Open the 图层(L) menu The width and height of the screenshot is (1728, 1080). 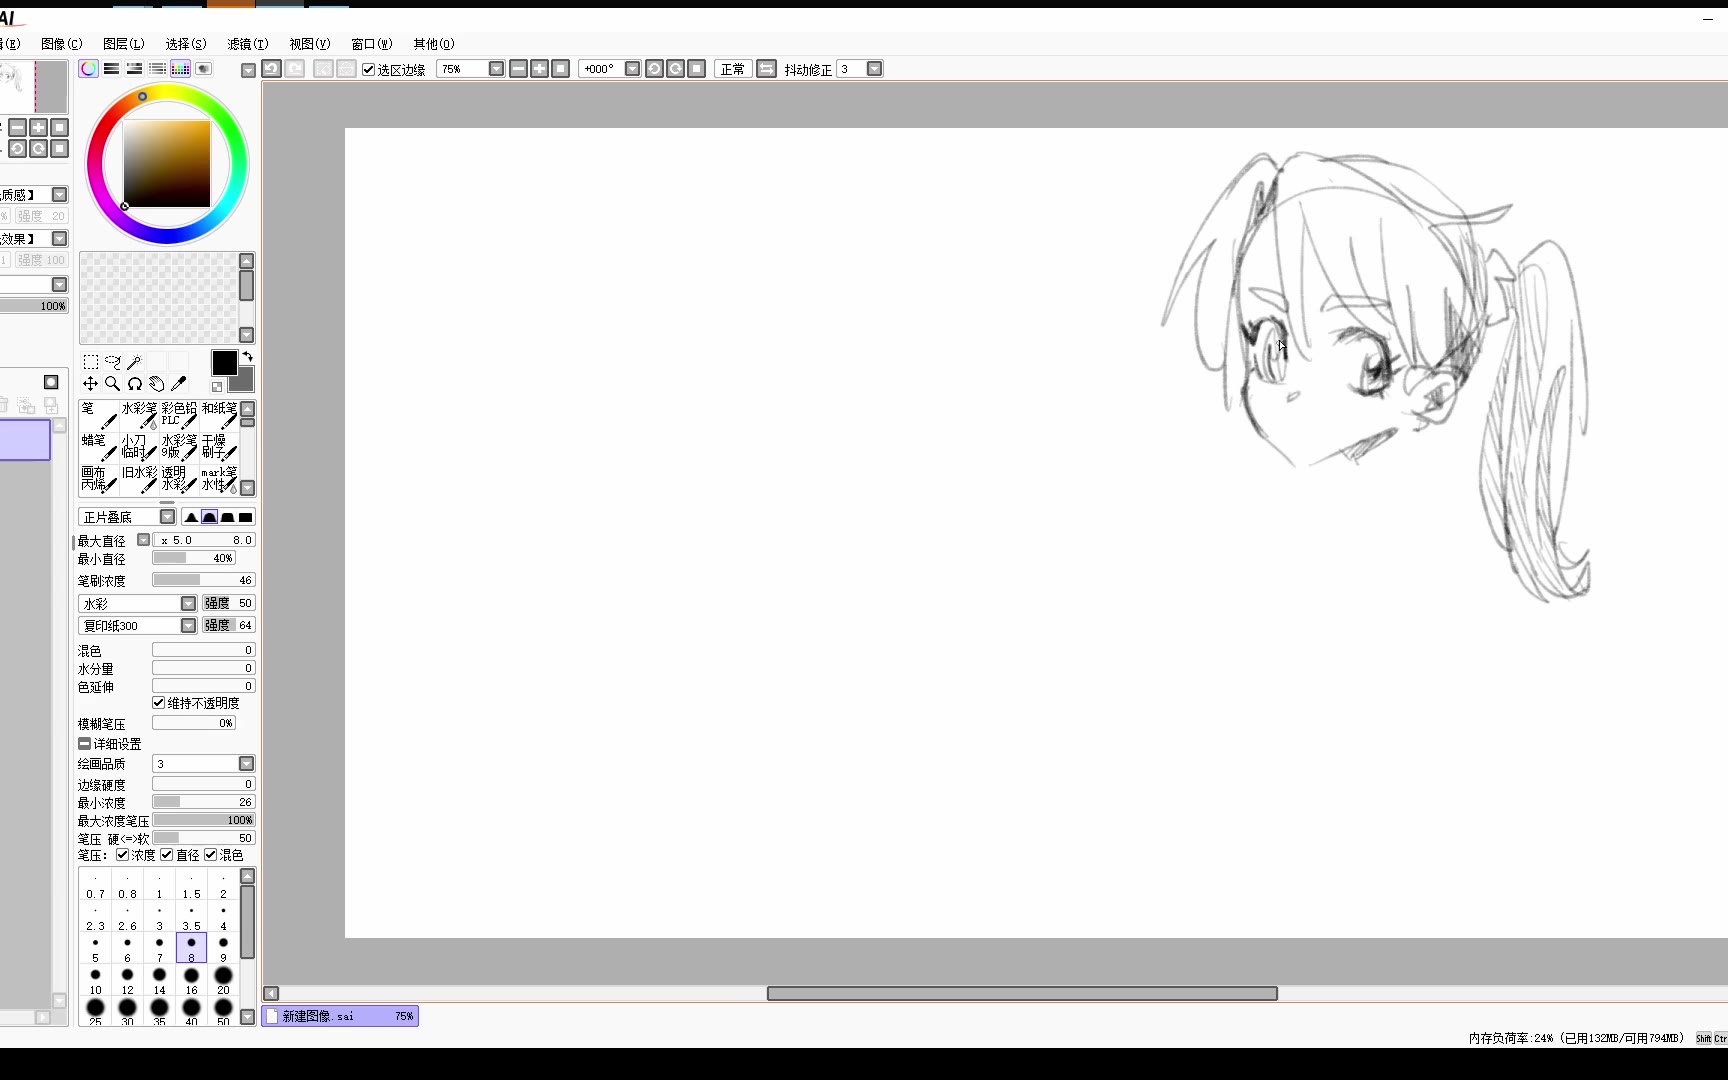(x=123, y=44)
